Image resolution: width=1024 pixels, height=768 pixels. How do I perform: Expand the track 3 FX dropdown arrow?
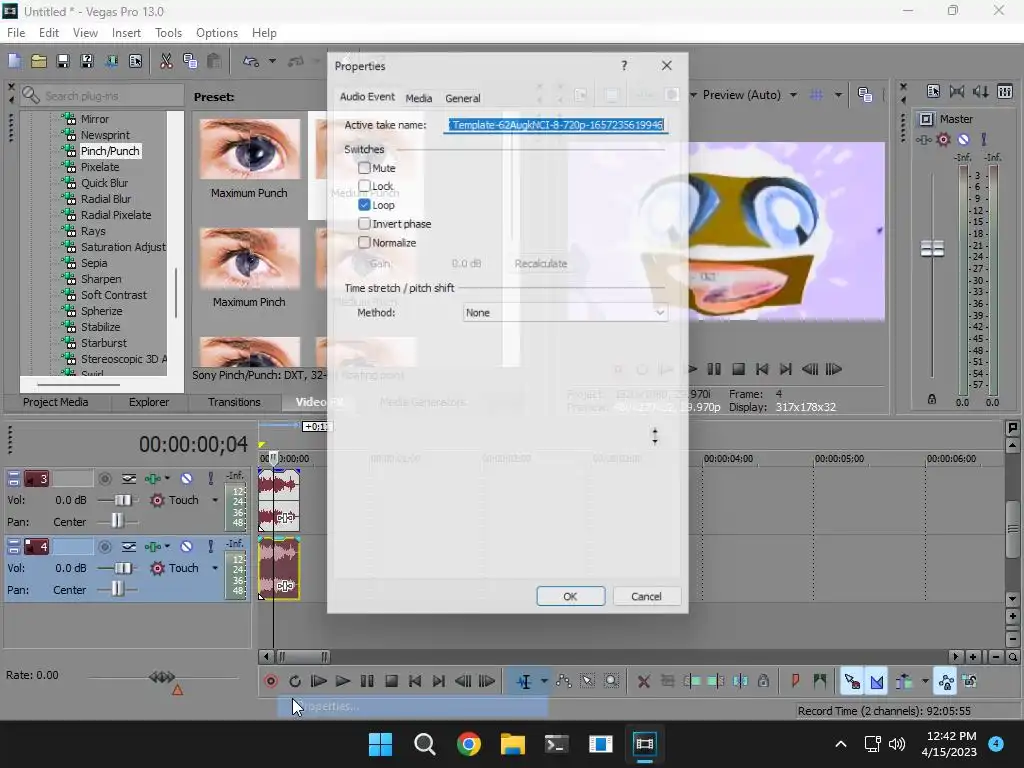pos(167,479)
